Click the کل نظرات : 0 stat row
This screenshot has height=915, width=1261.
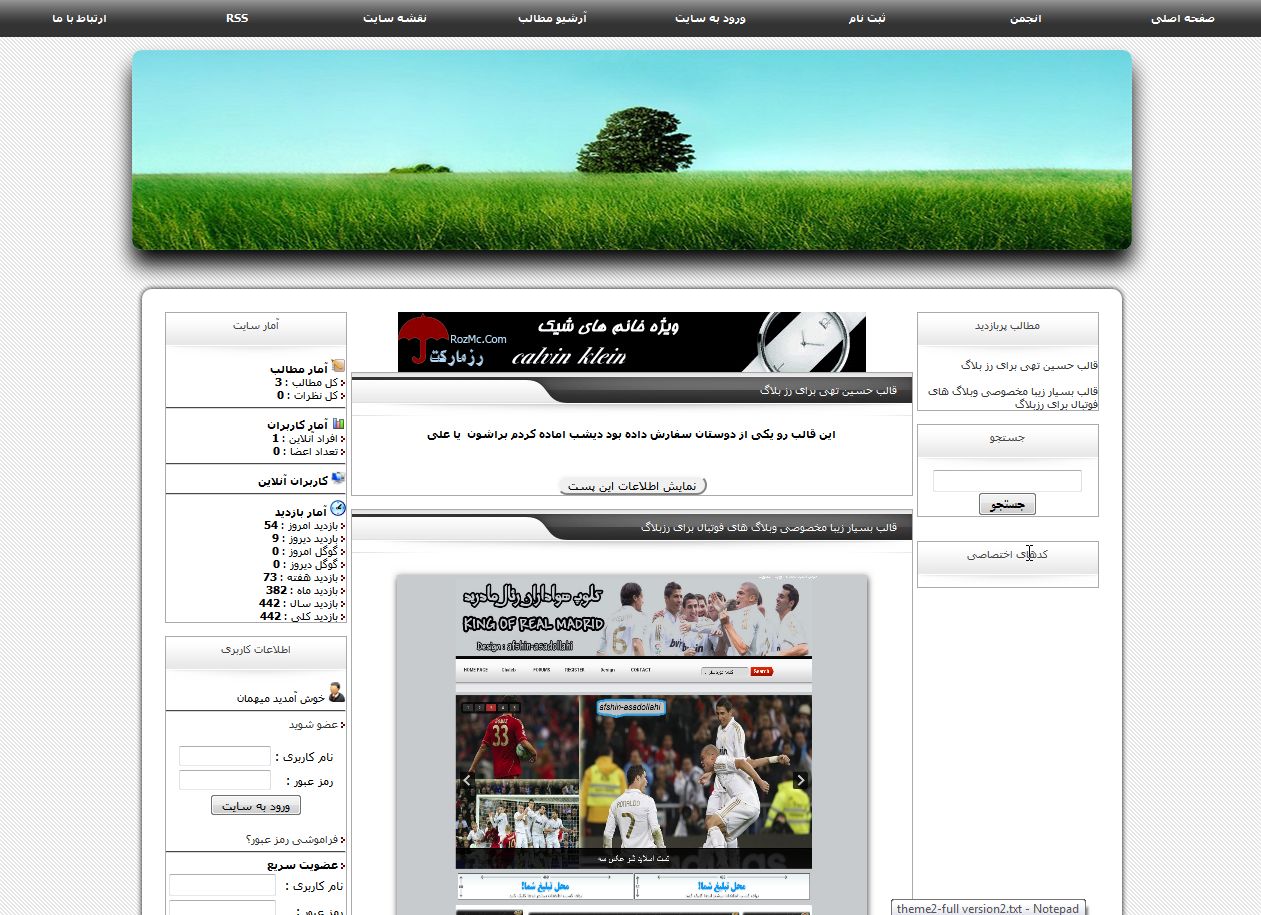pos(309,395)
